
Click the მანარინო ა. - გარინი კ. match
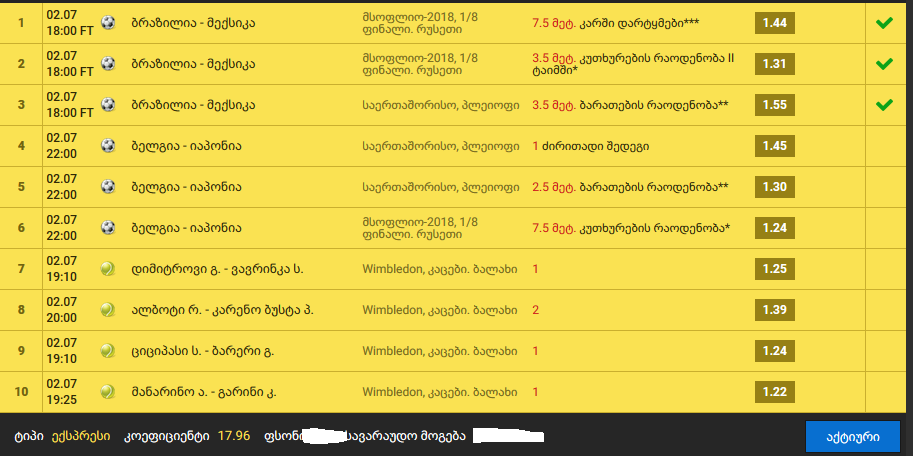204,392
